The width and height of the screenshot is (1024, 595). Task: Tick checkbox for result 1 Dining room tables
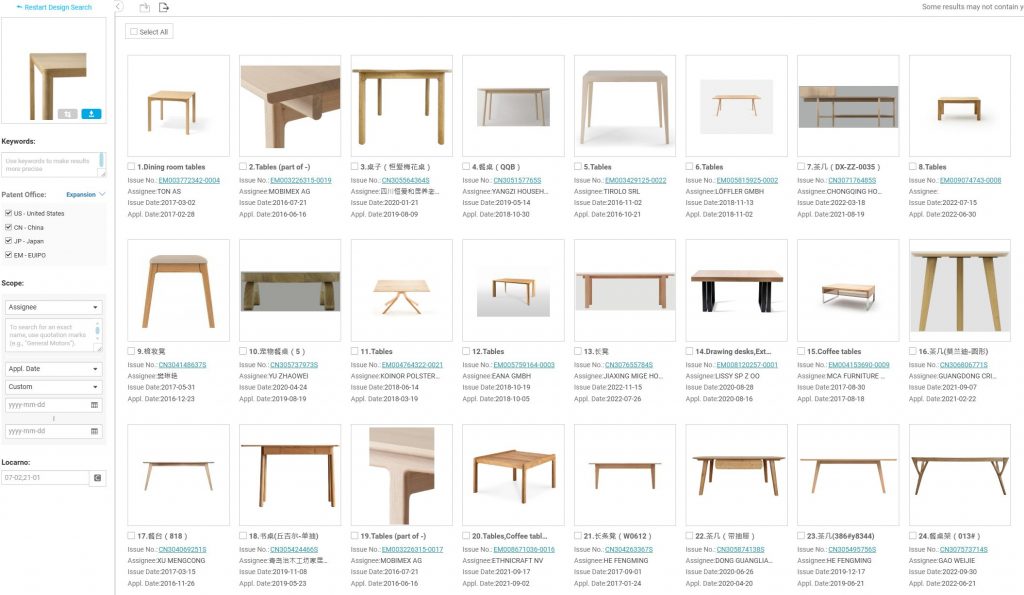click(131, 167)
